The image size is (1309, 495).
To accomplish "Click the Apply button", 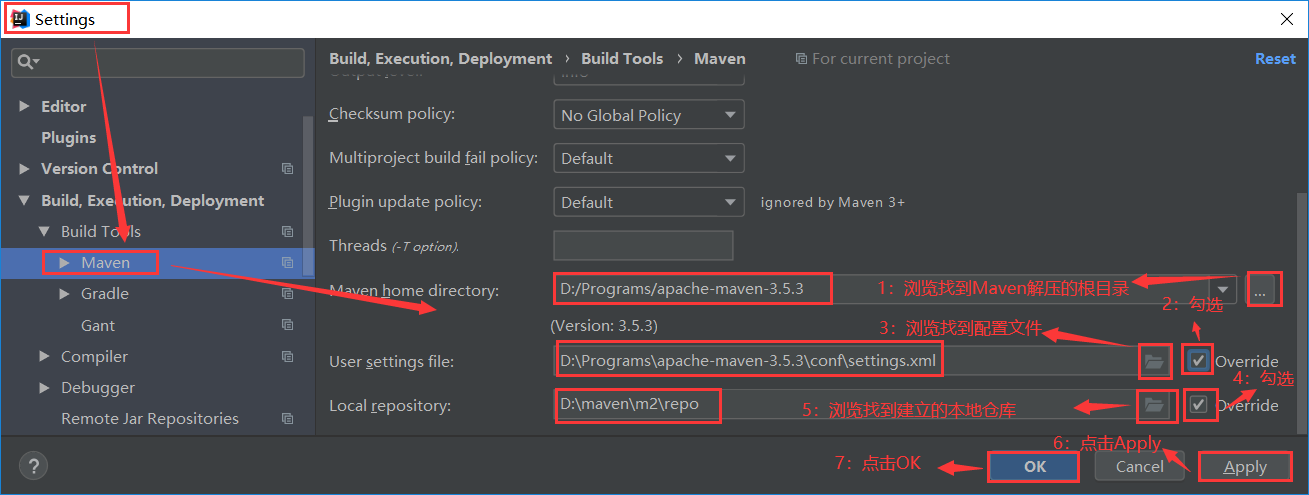I will click(x=1244, y=467).
